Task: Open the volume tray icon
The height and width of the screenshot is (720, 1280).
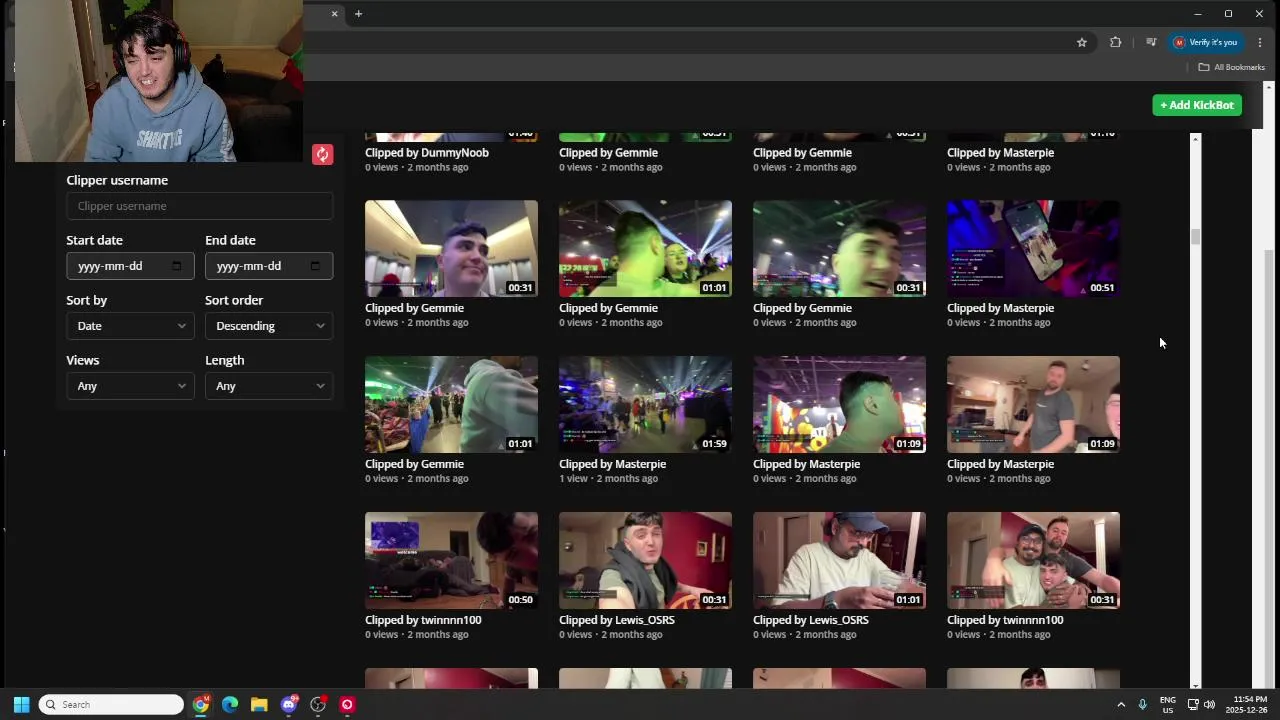Action: (1209, 704)
